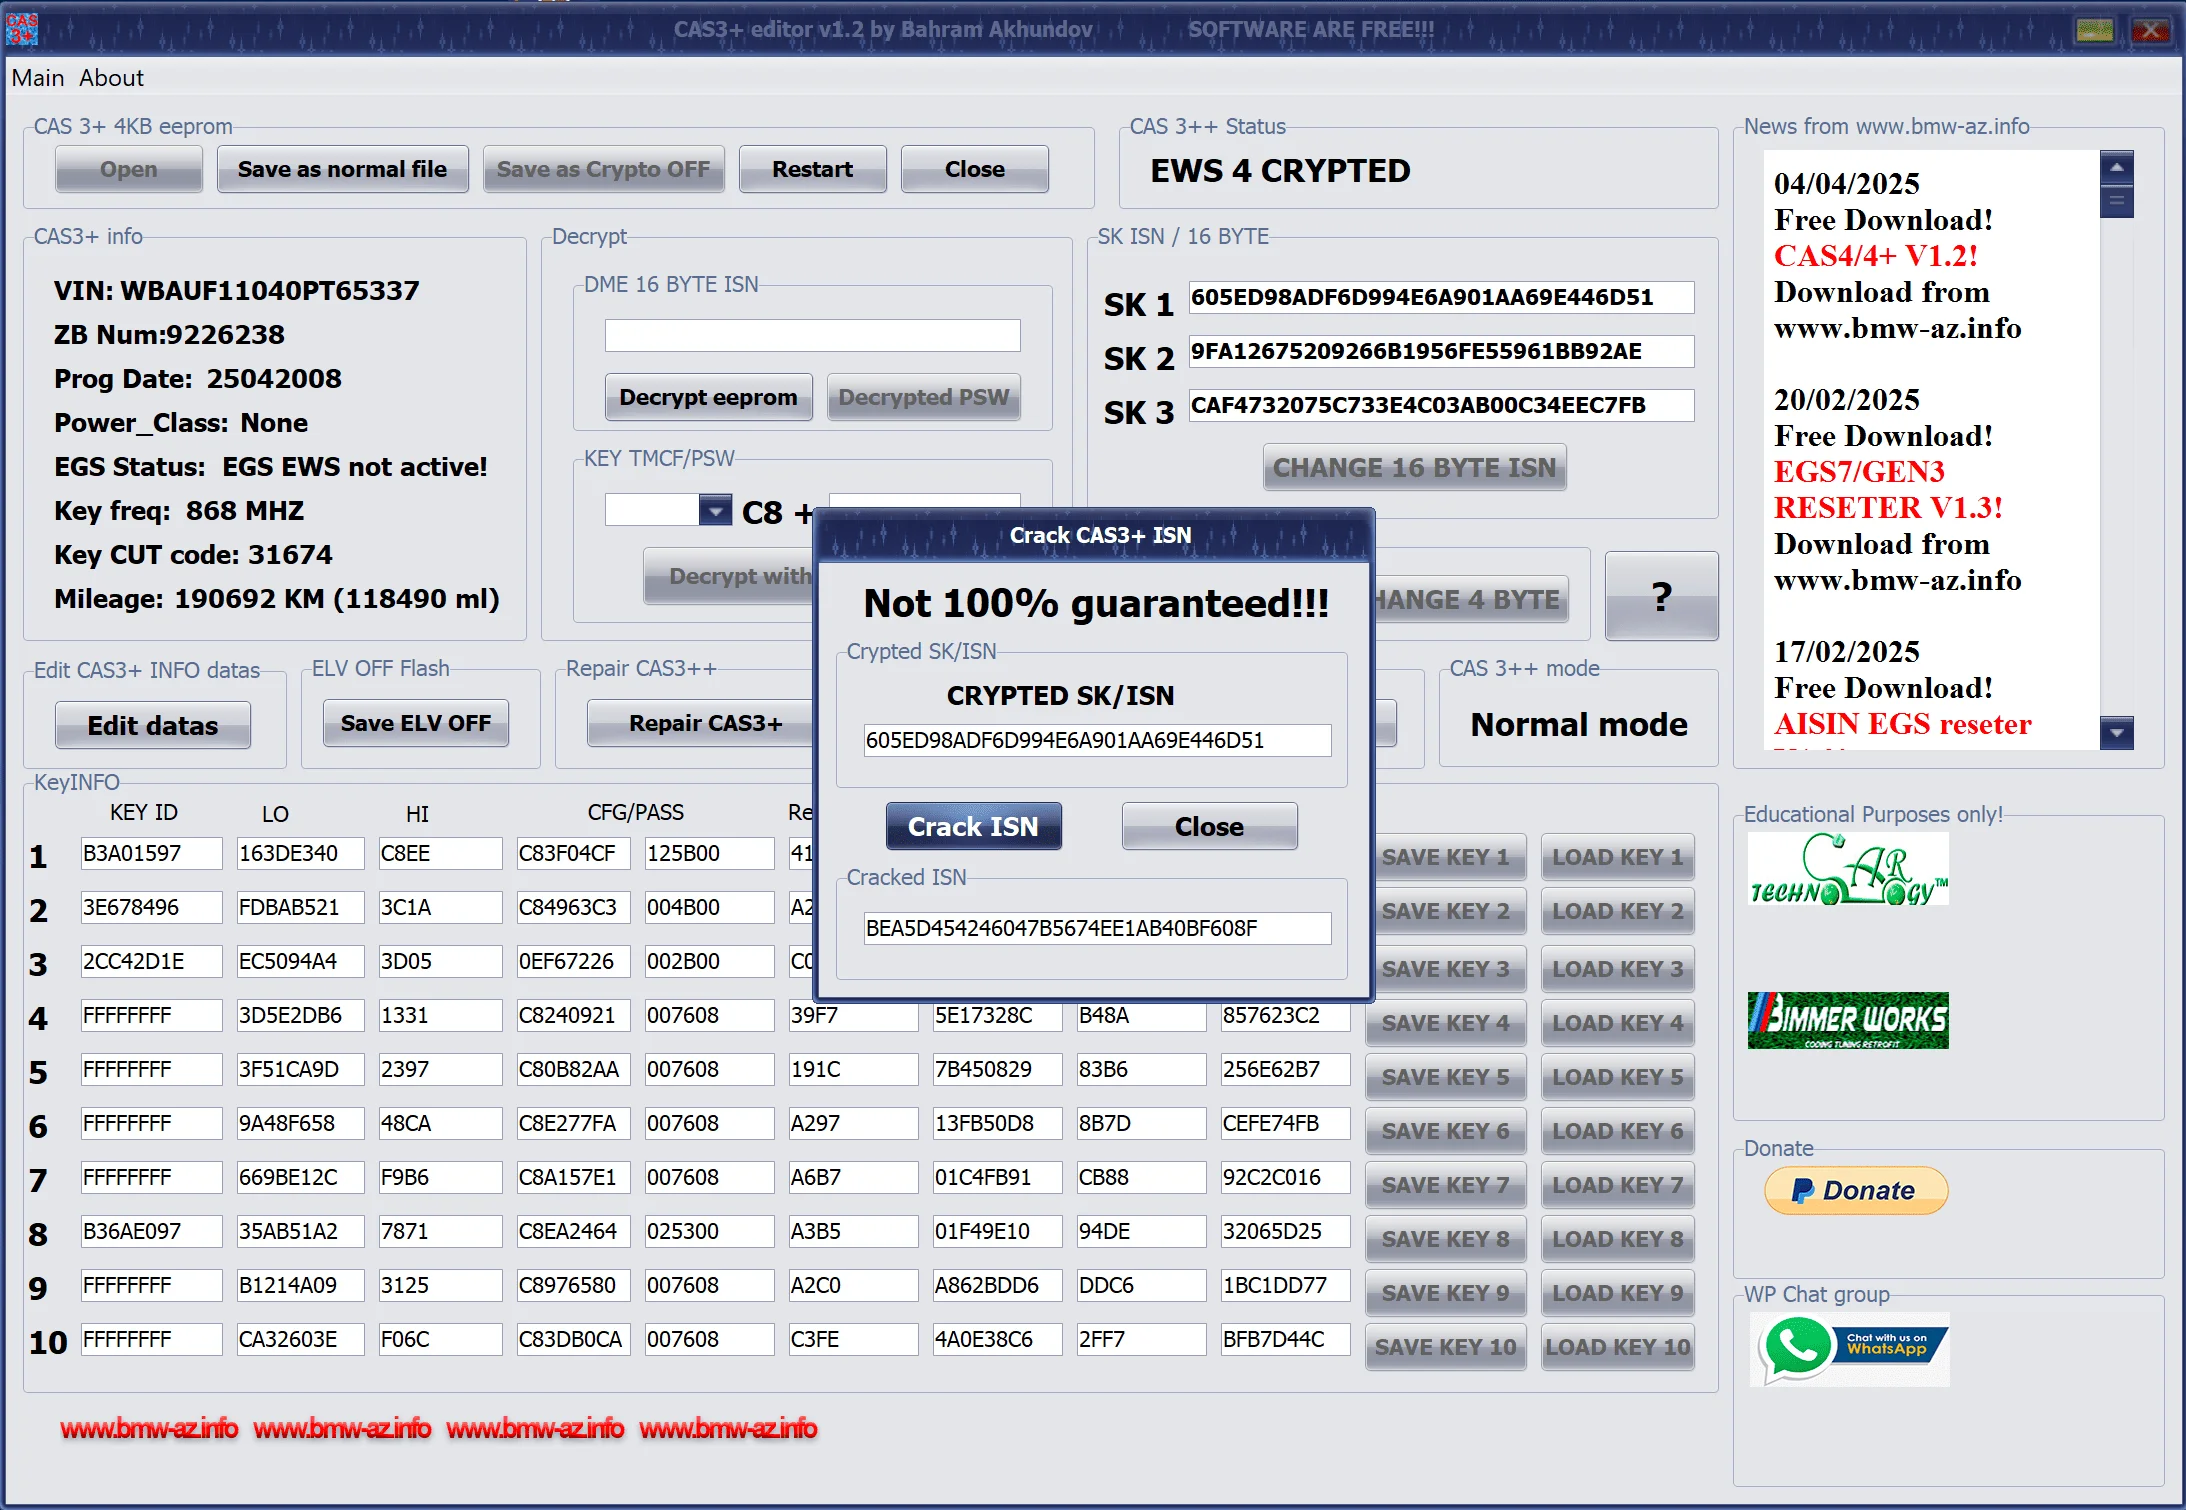The height and width of the screenshot is (1510, 2186).
Task: Click LOAD KEY 5 button
Action: tap(1617, 1077)
